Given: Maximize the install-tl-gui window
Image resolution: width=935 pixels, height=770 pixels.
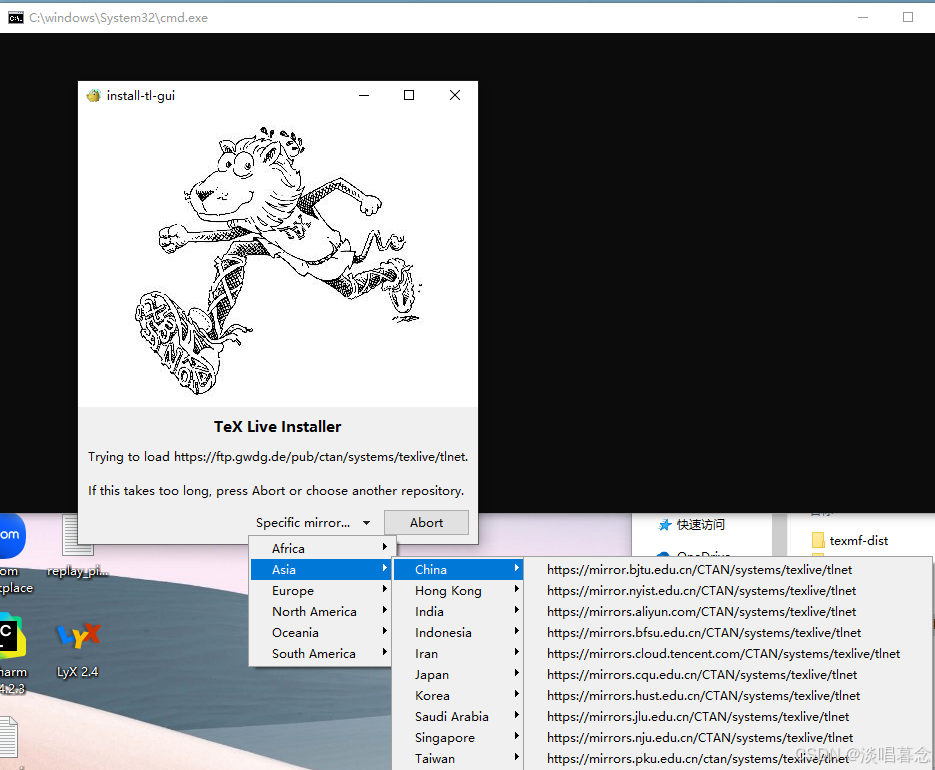Looking at the screenshot, I should pyautogui.click(x=409, y=95).
